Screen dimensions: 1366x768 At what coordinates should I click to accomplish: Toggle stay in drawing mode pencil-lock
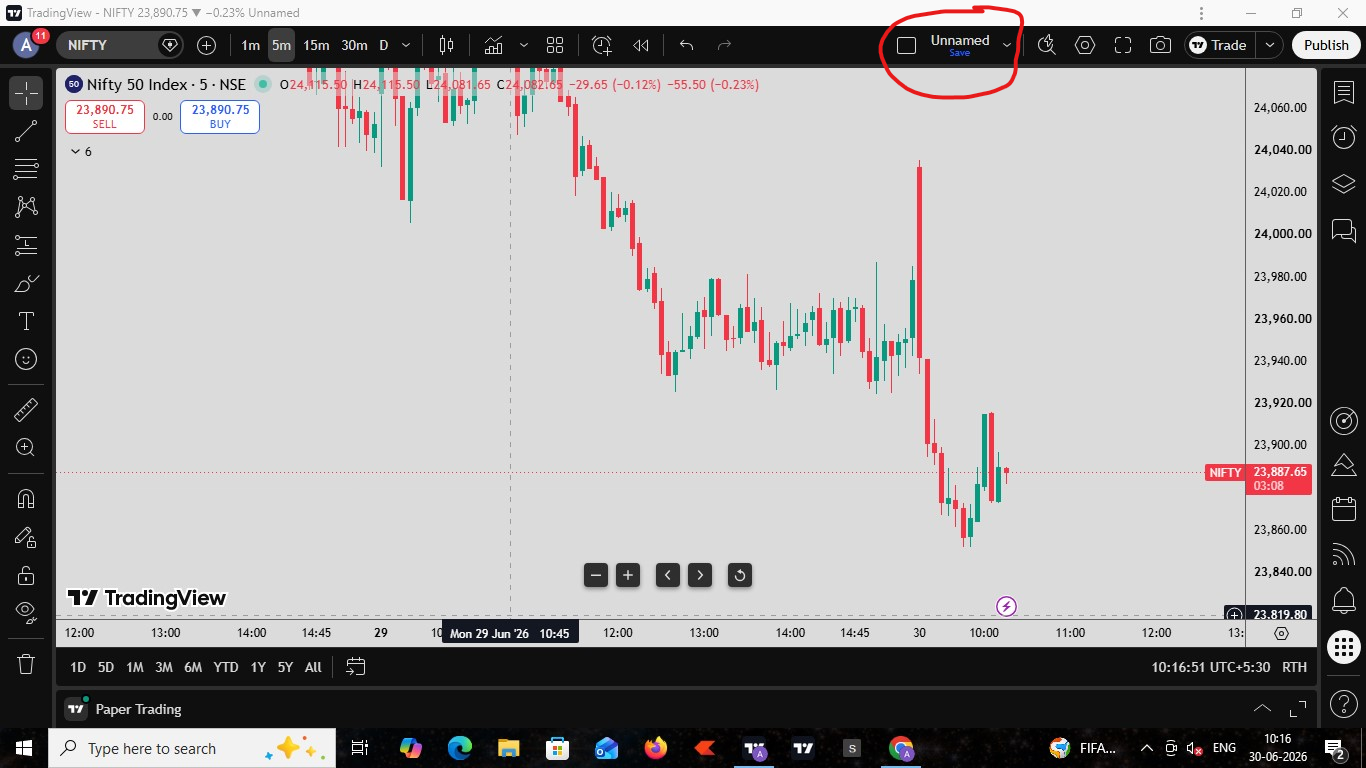(x=26, y=537)
